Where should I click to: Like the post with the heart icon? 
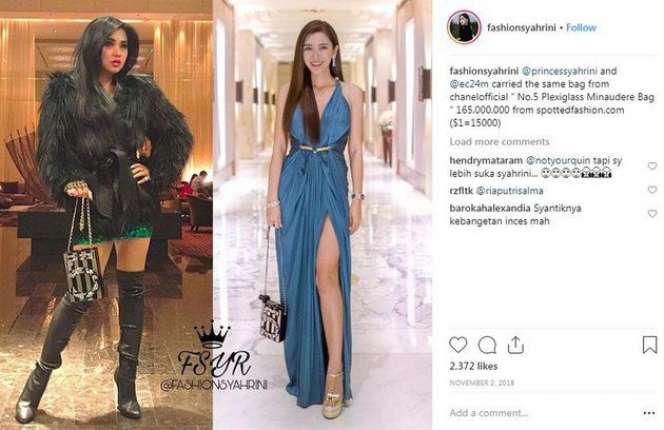pyautogui.click(x=458, y=345)
